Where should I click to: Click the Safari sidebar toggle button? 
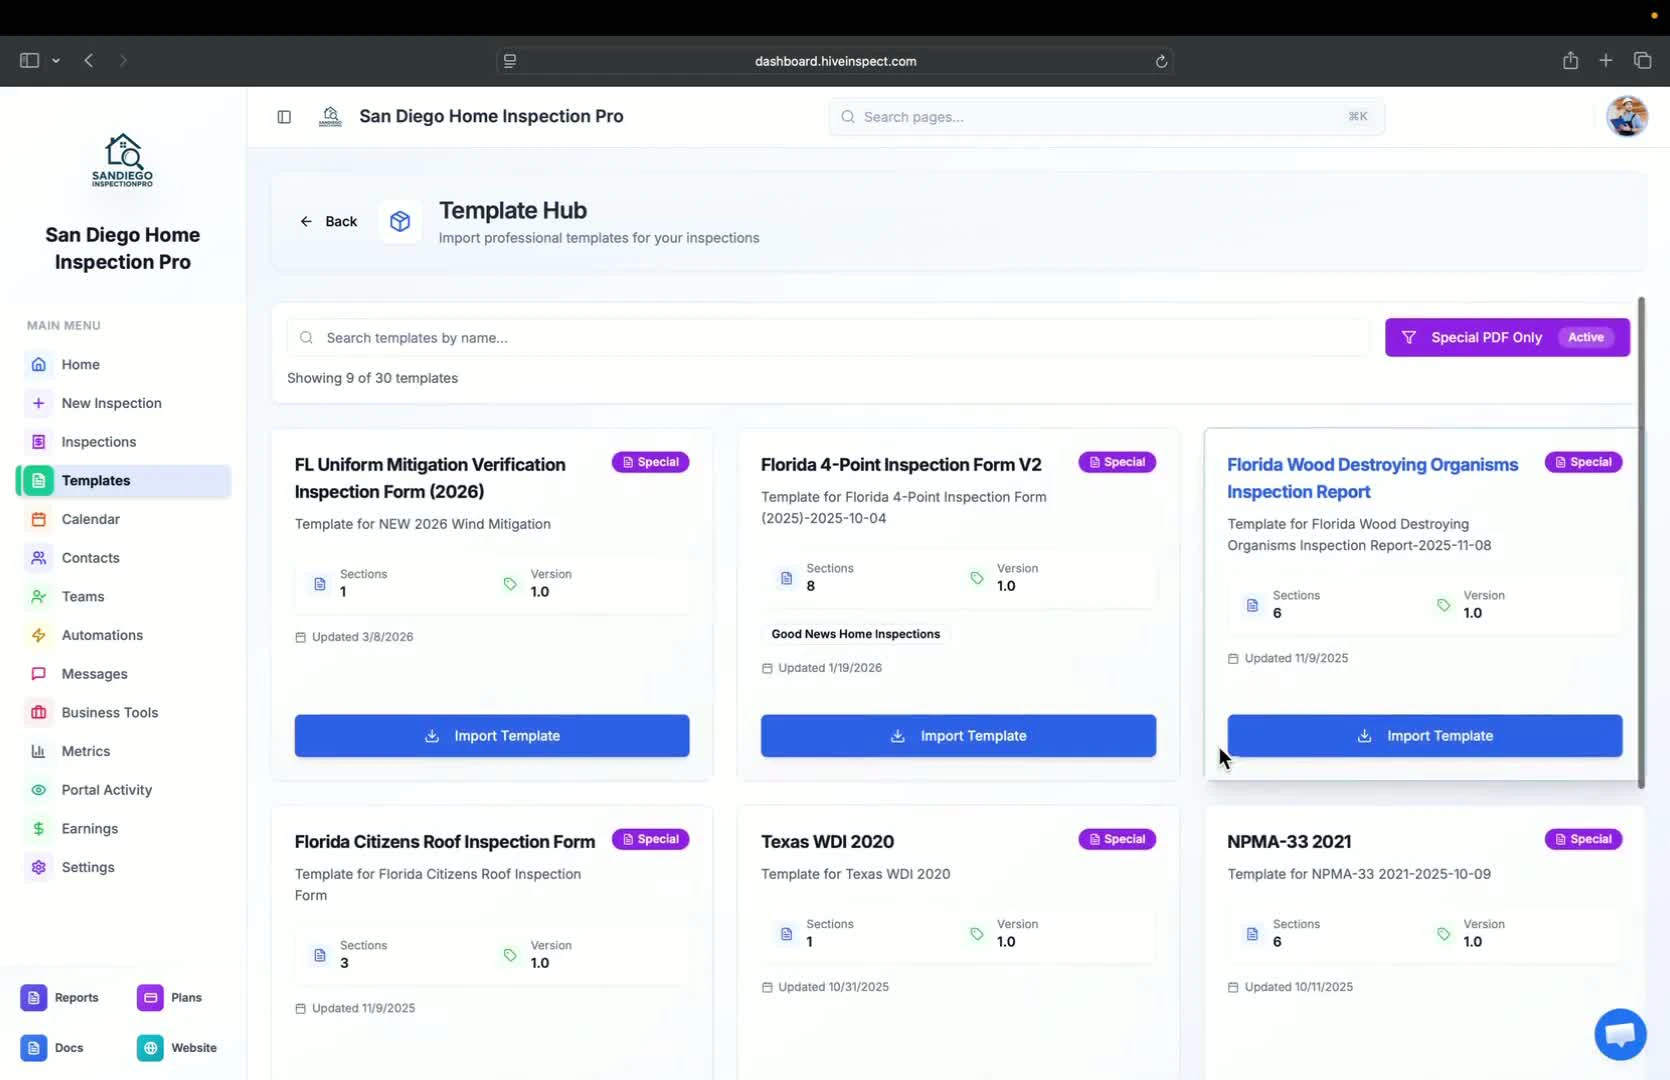coord(29,61)
